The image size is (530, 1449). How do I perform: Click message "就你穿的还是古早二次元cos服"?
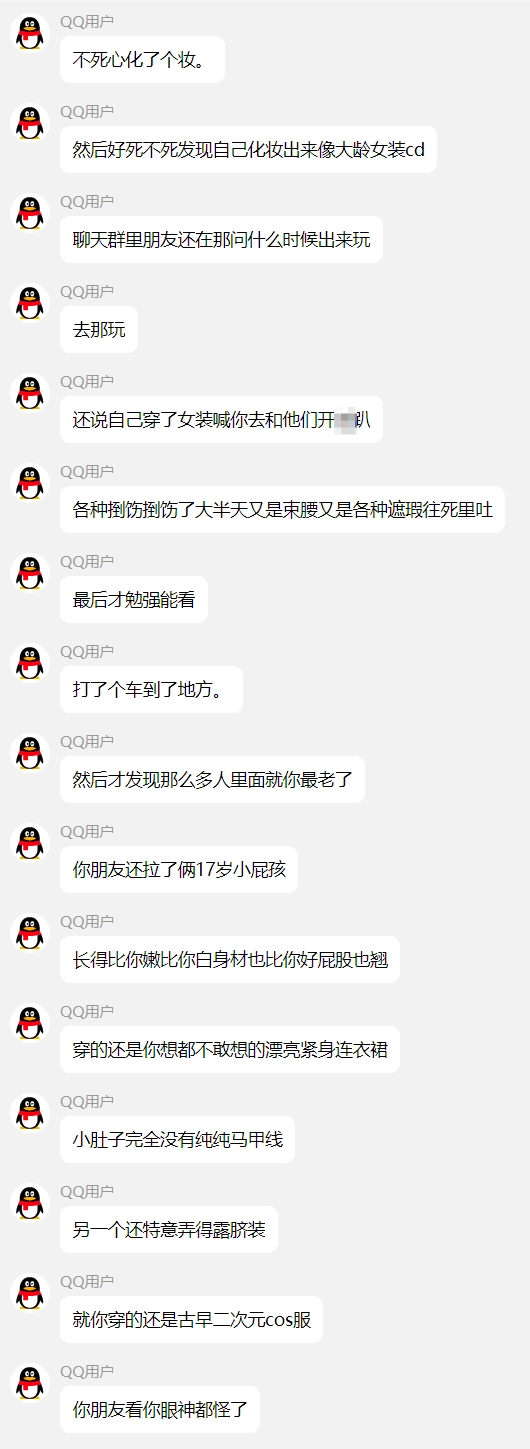click(192, 1320)
